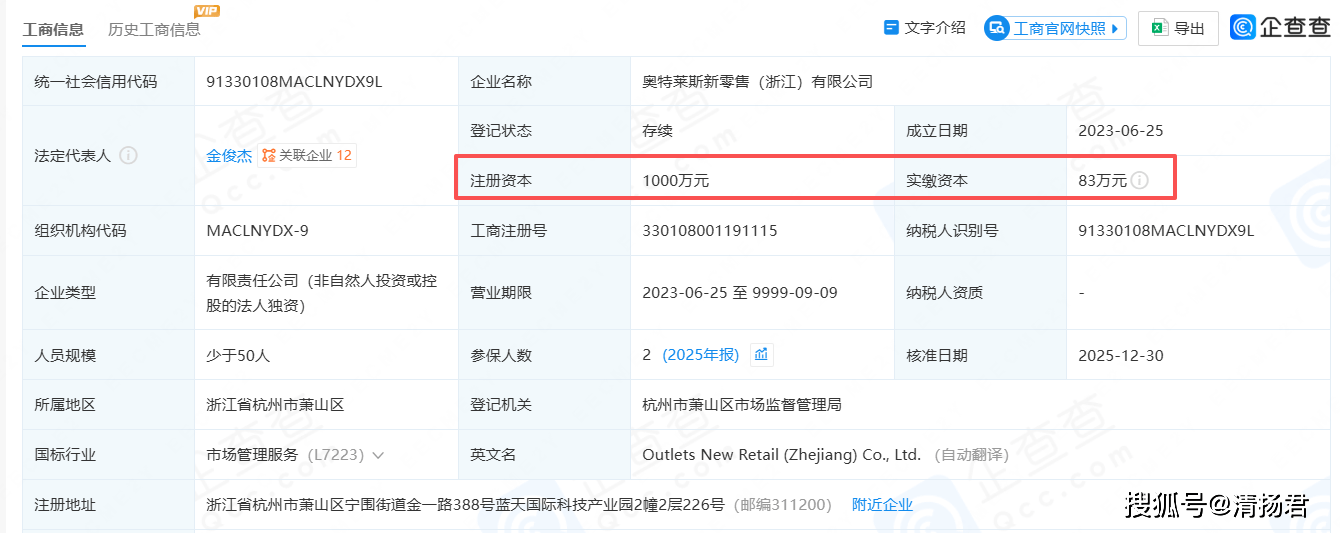The width and height of the screenshot is (1340, 533).
Task: Select establishment date 2023-06-25
Action: [1120, 131]
